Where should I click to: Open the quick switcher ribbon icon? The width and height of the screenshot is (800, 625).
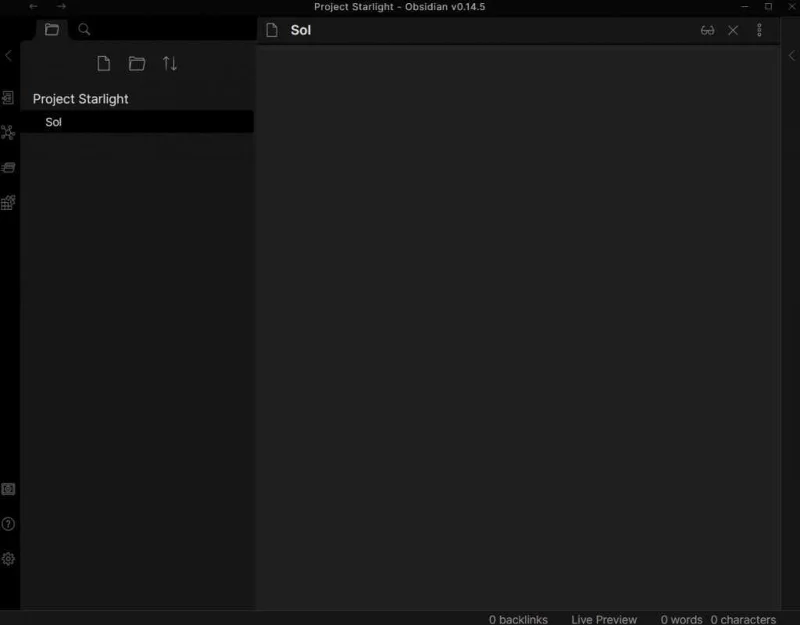point(8,97)
